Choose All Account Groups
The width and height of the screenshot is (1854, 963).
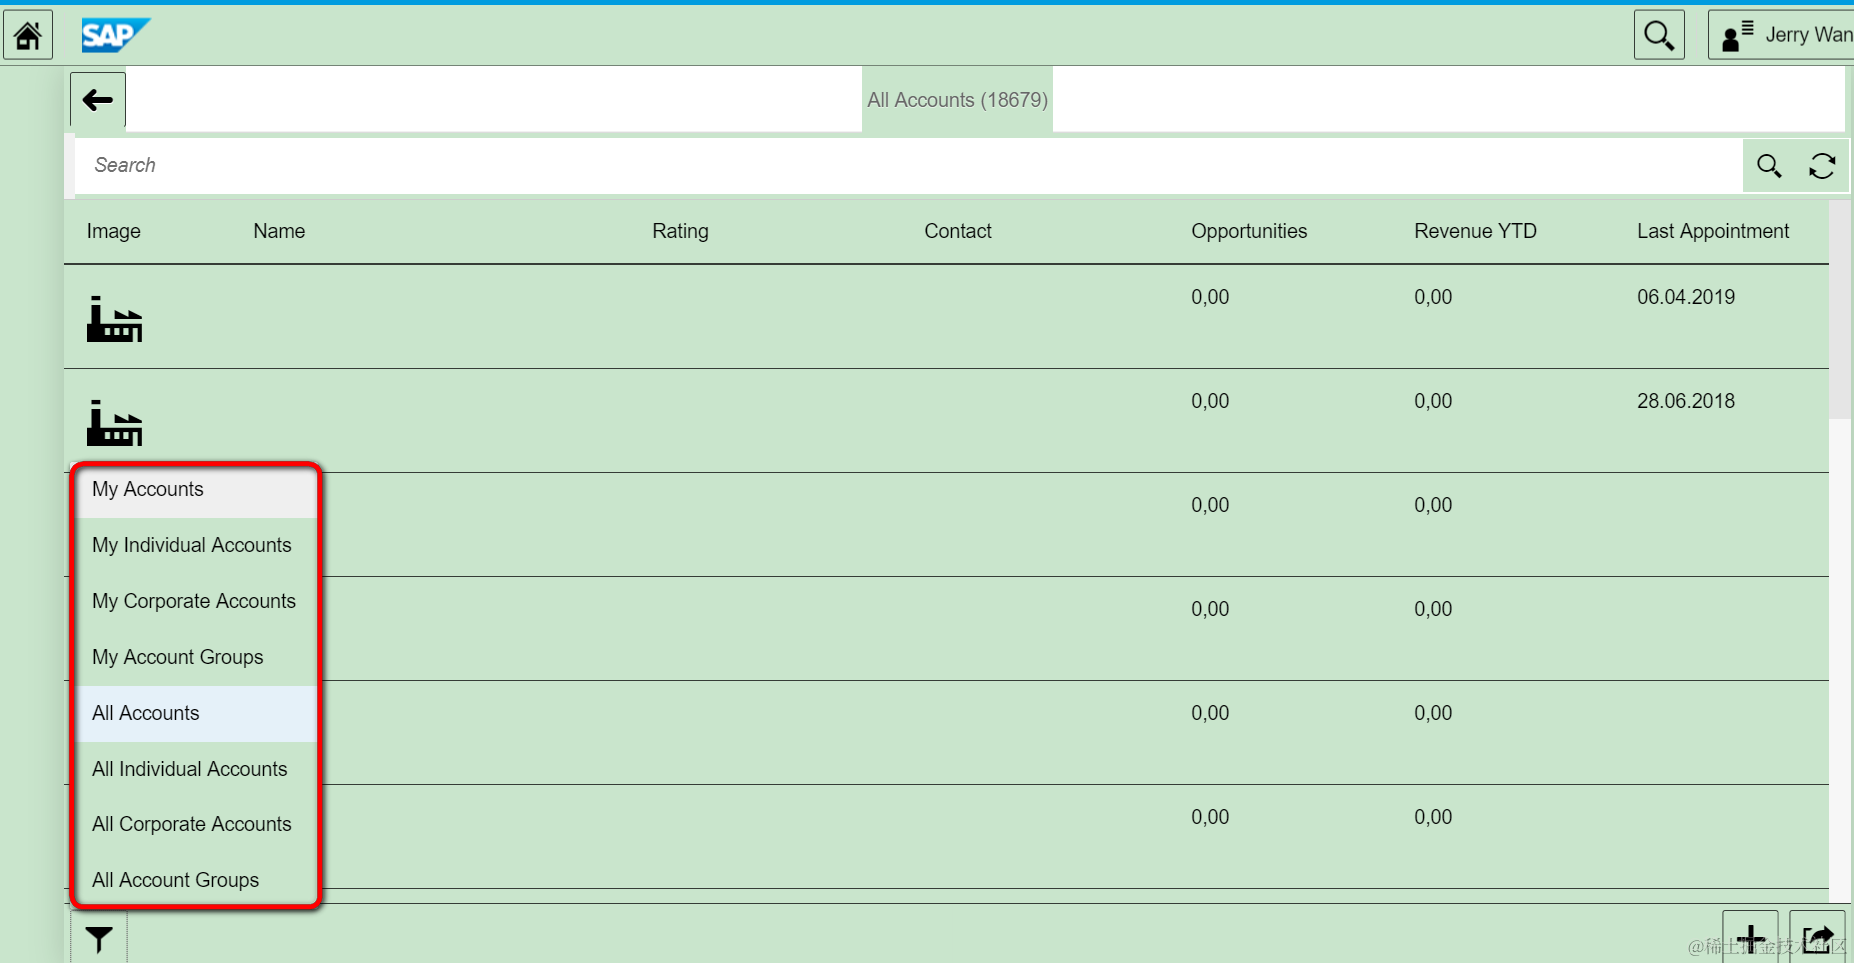pos(198,880)
